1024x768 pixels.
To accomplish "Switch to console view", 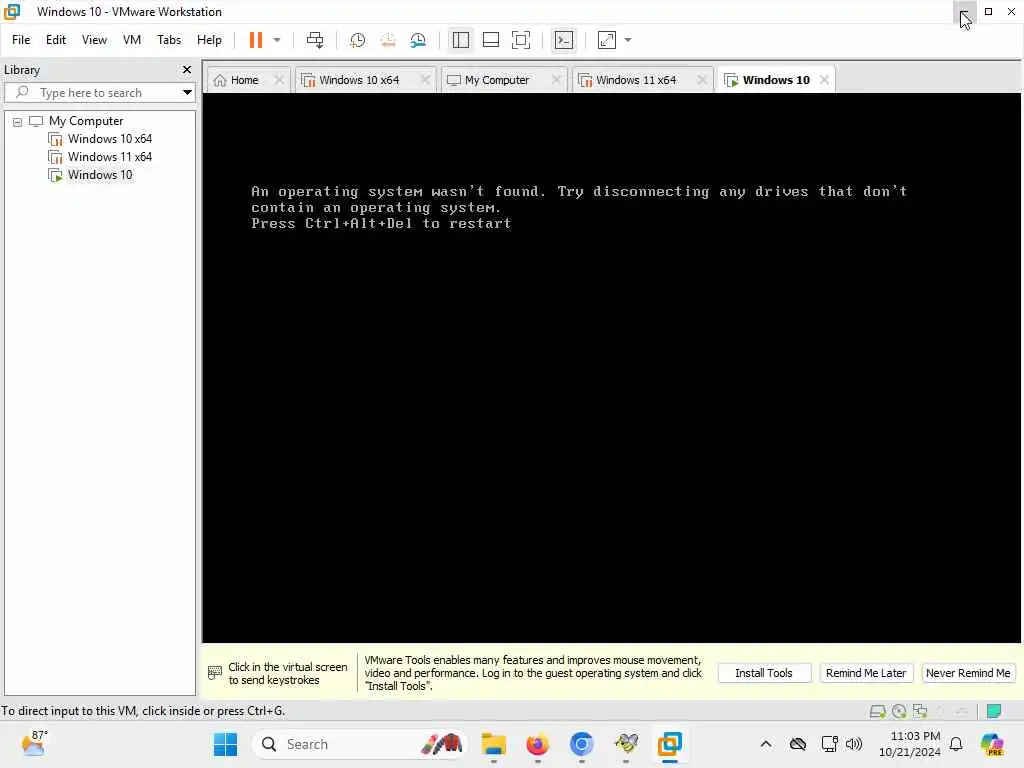I will [564, 40].
